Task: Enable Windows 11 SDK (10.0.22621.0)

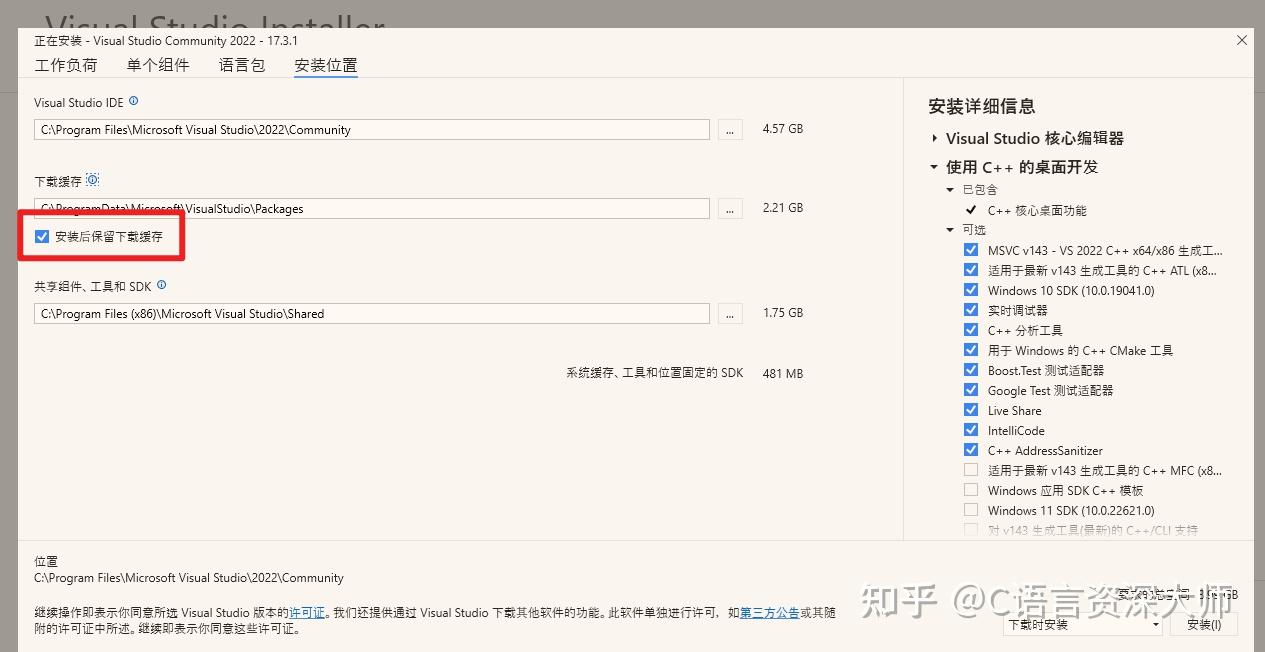Action: 970,510
